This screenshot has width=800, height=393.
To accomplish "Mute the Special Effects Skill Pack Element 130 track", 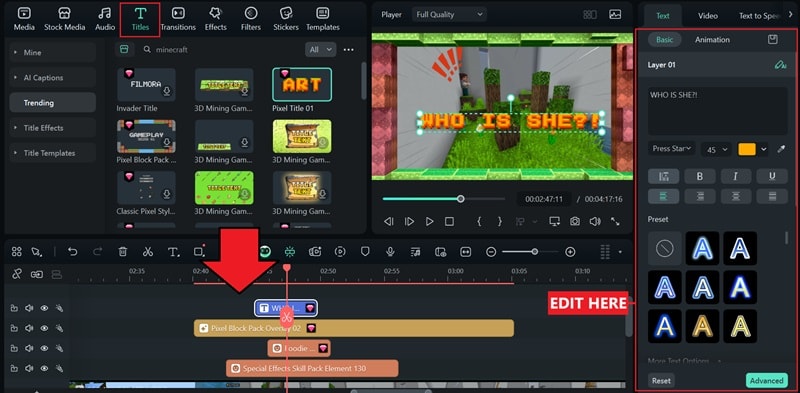I will 29,368.
